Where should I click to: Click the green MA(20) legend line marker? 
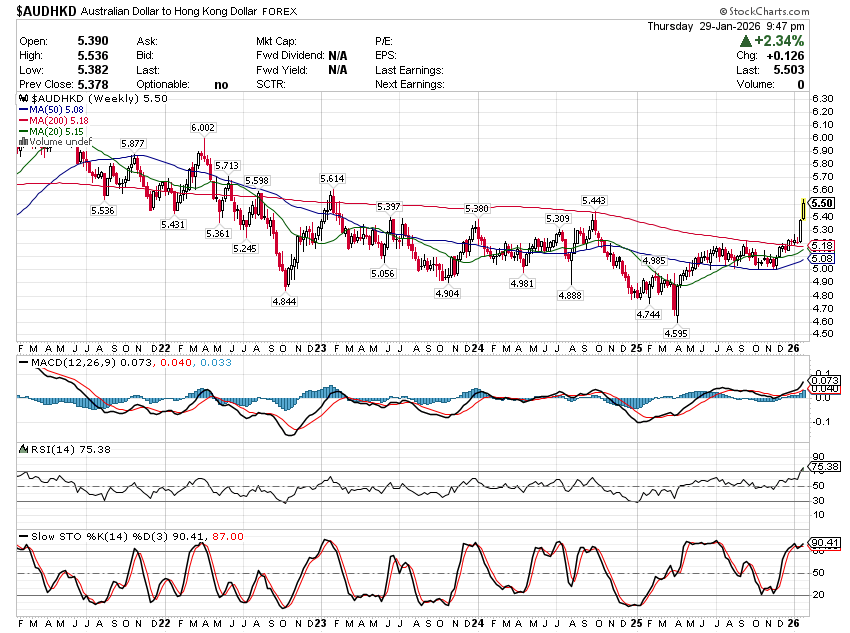click(23, 132)
